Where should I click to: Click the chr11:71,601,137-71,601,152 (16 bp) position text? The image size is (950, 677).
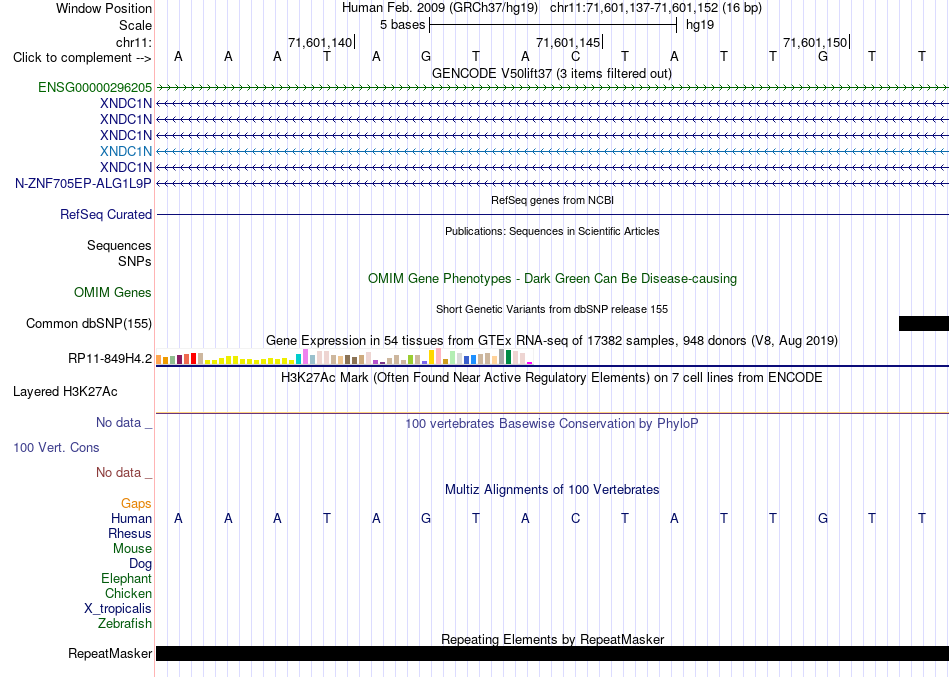click(x=656, y=8)
